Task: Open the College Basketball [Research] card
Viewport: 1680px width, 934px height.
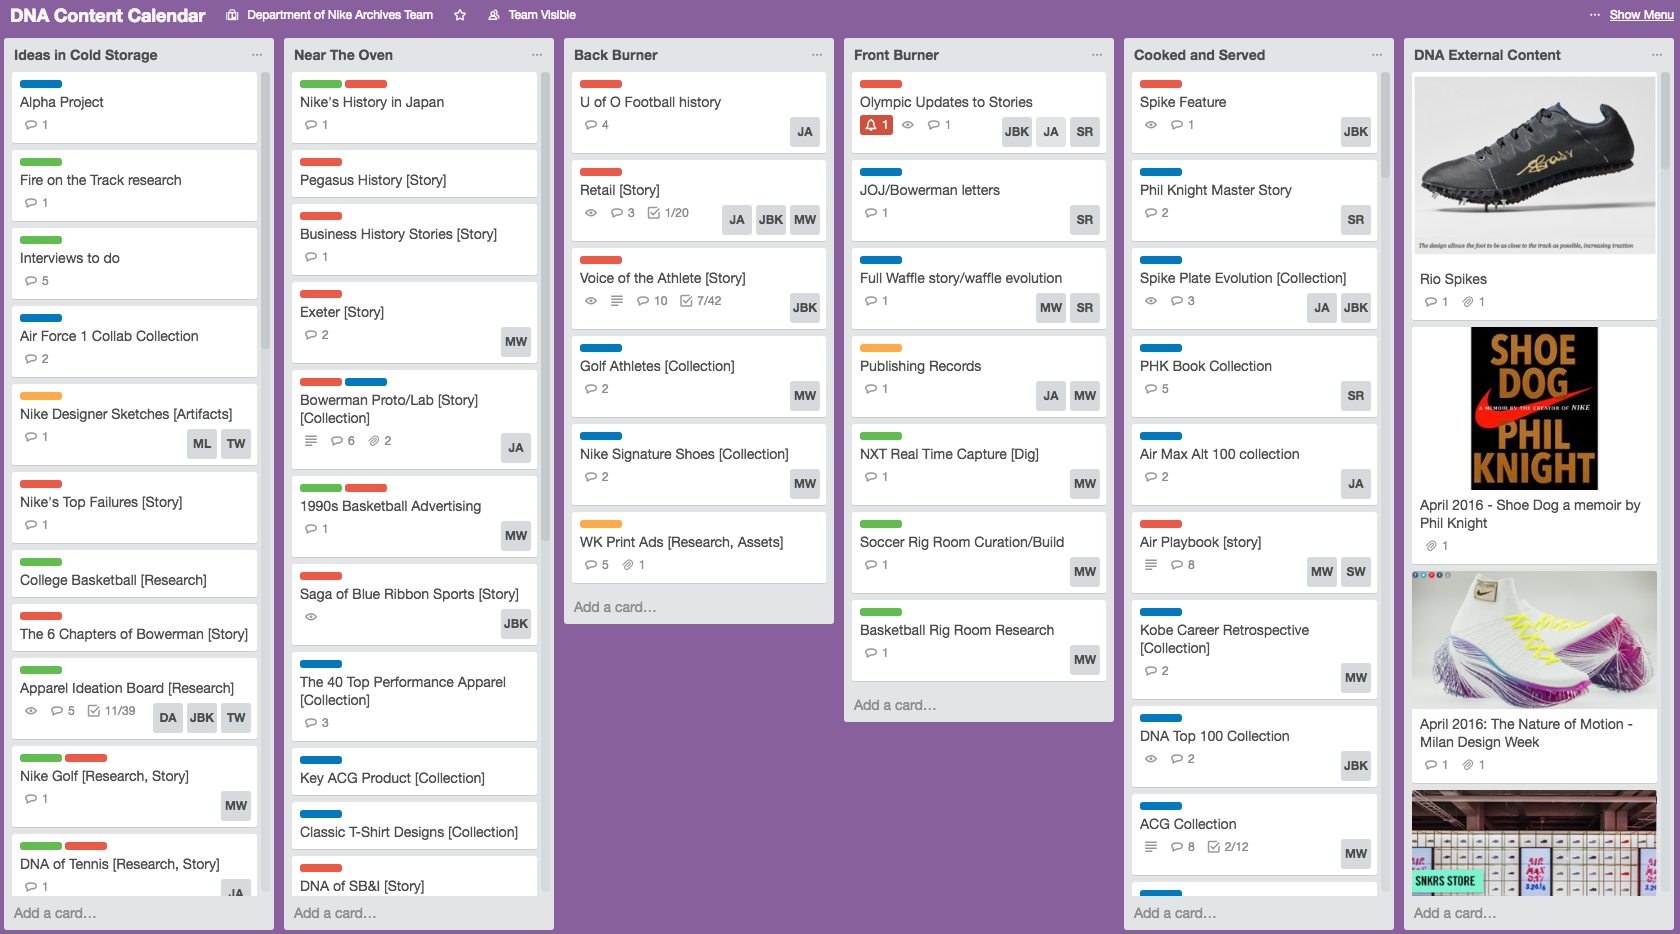Action: (134, 573)
